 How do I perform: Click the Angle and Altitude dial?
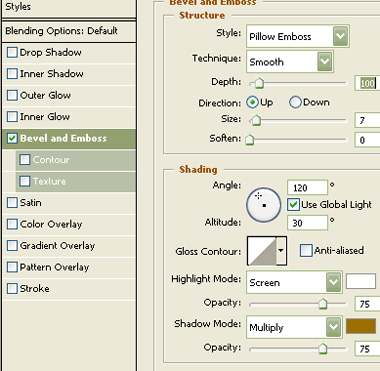pos(263,205)
